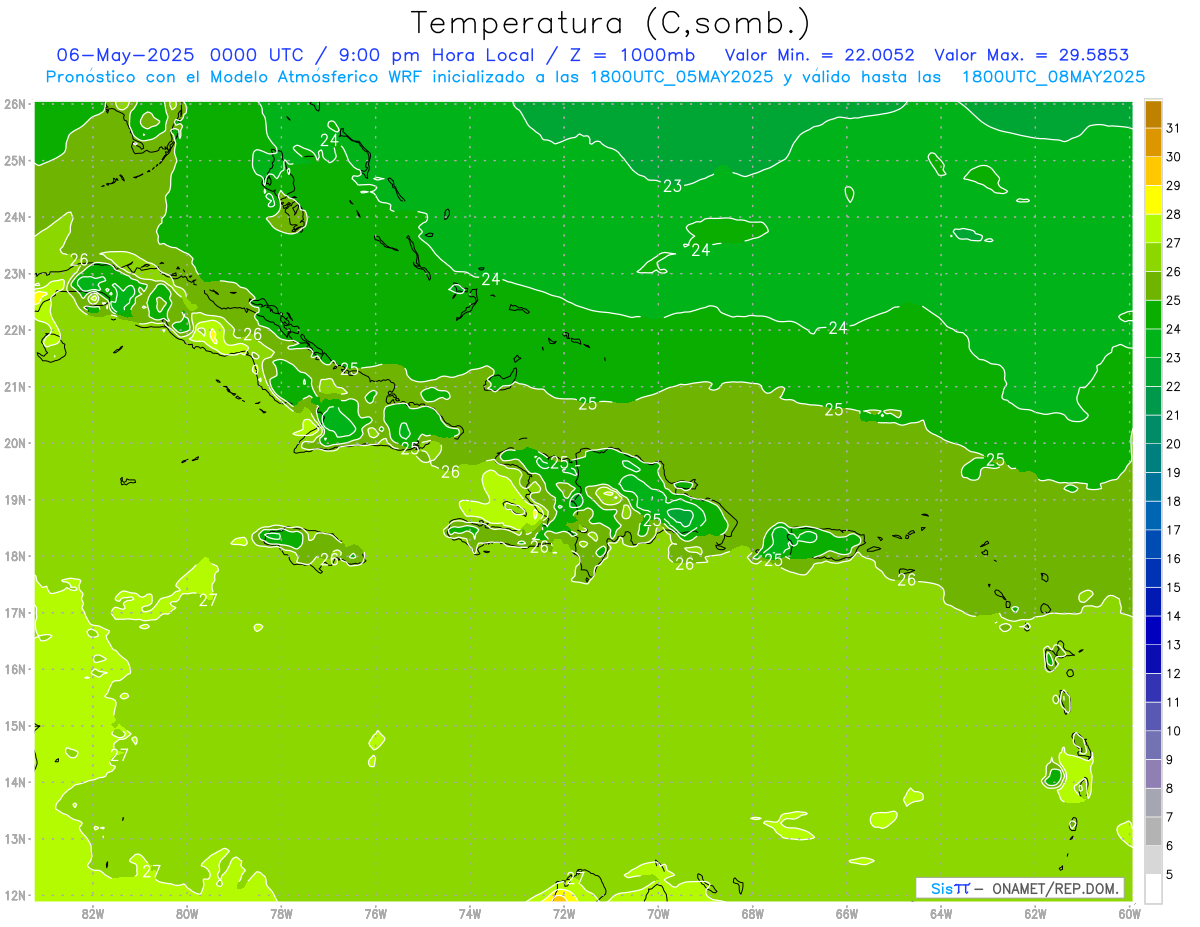Image resolution: width=1200 pixels, height=927 pixels.
Task: Click the "Valor Min. = 22.0052" value
Action: point(819,55)
